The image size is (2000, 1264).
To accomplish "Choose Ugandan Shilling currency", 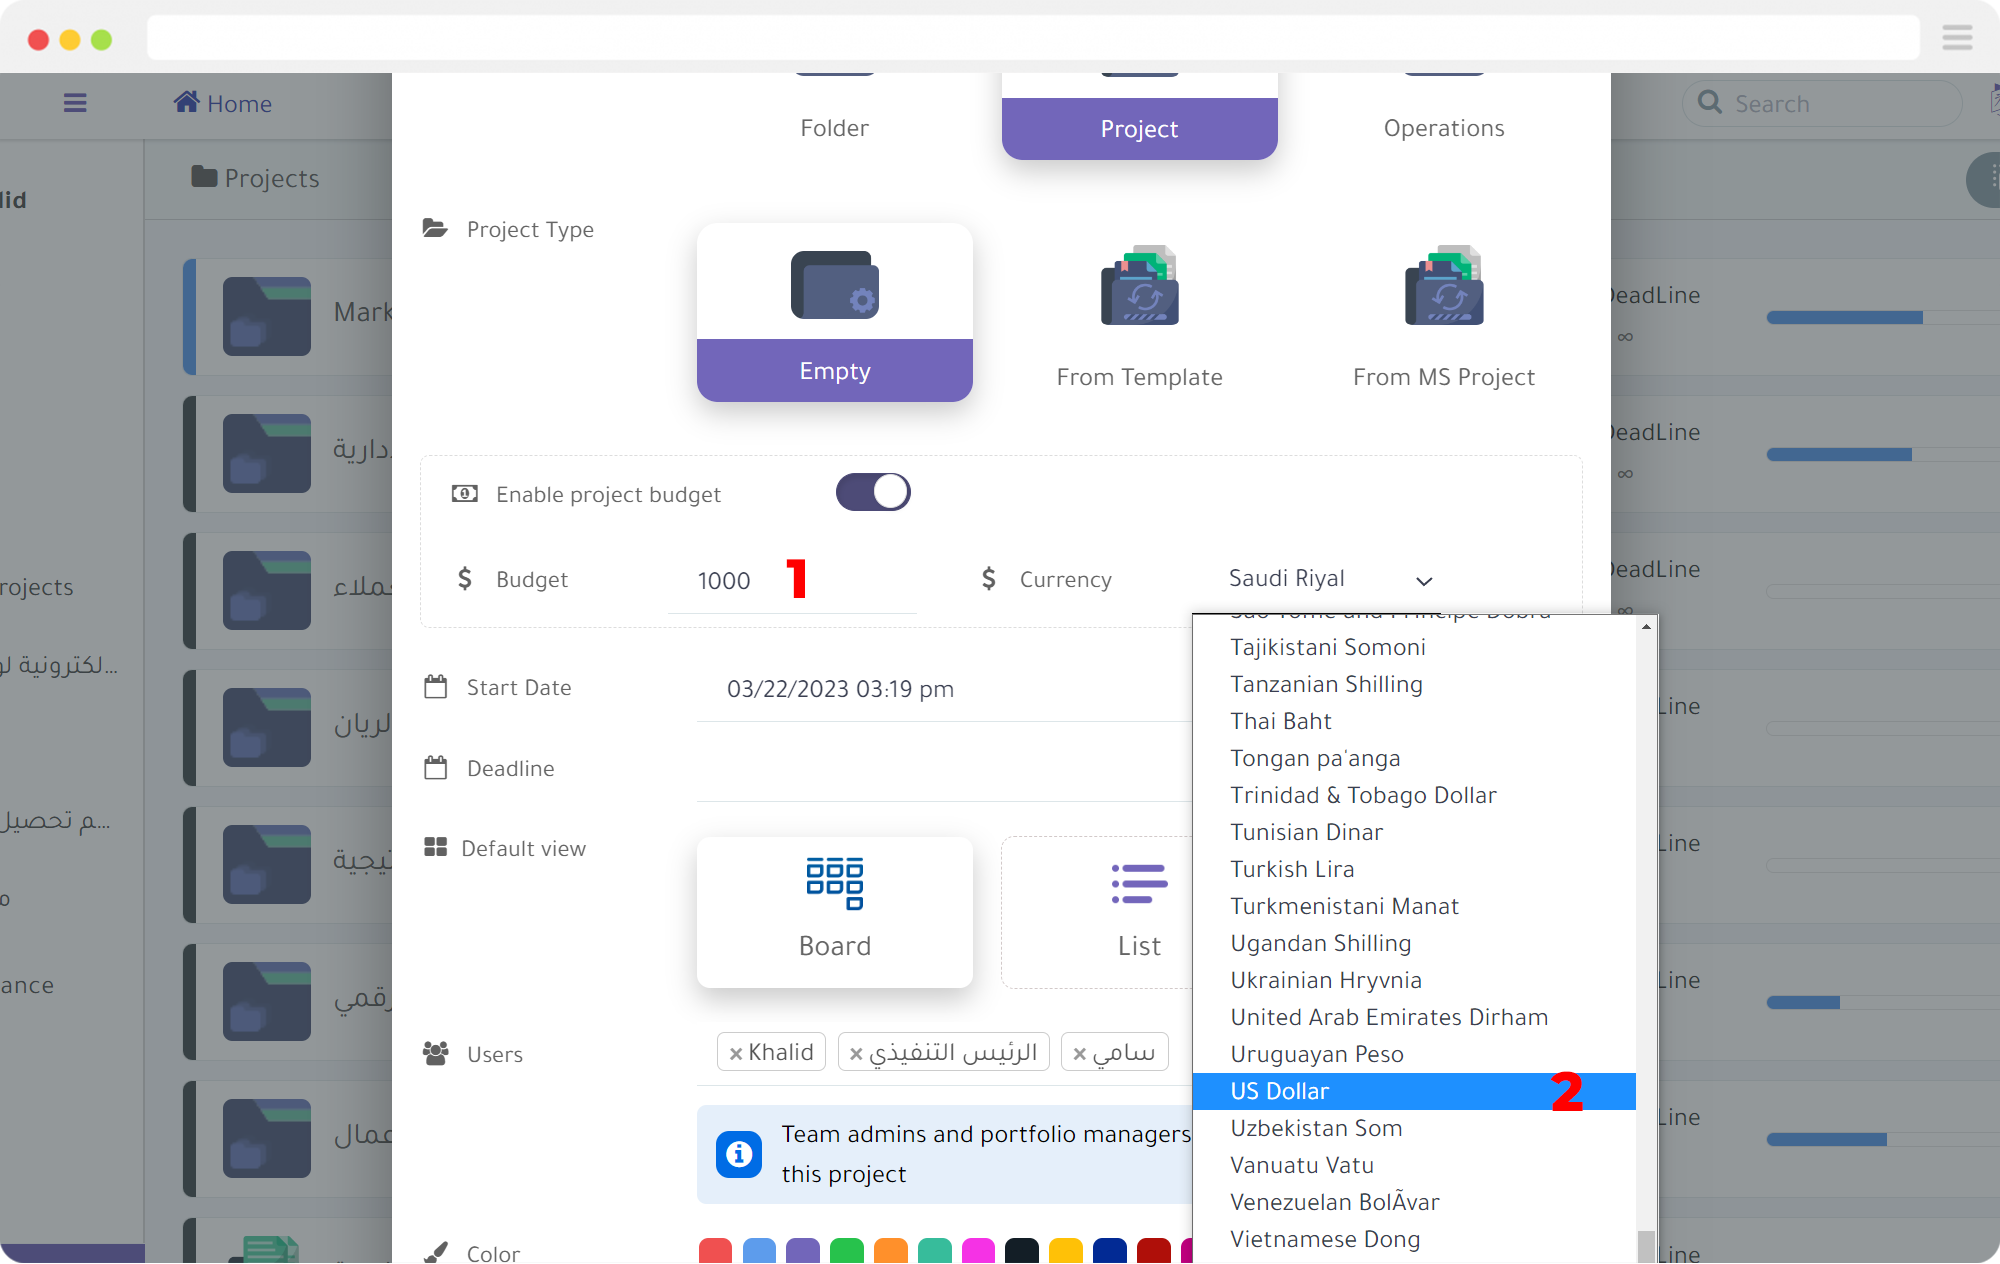I will click(1414, 943).
